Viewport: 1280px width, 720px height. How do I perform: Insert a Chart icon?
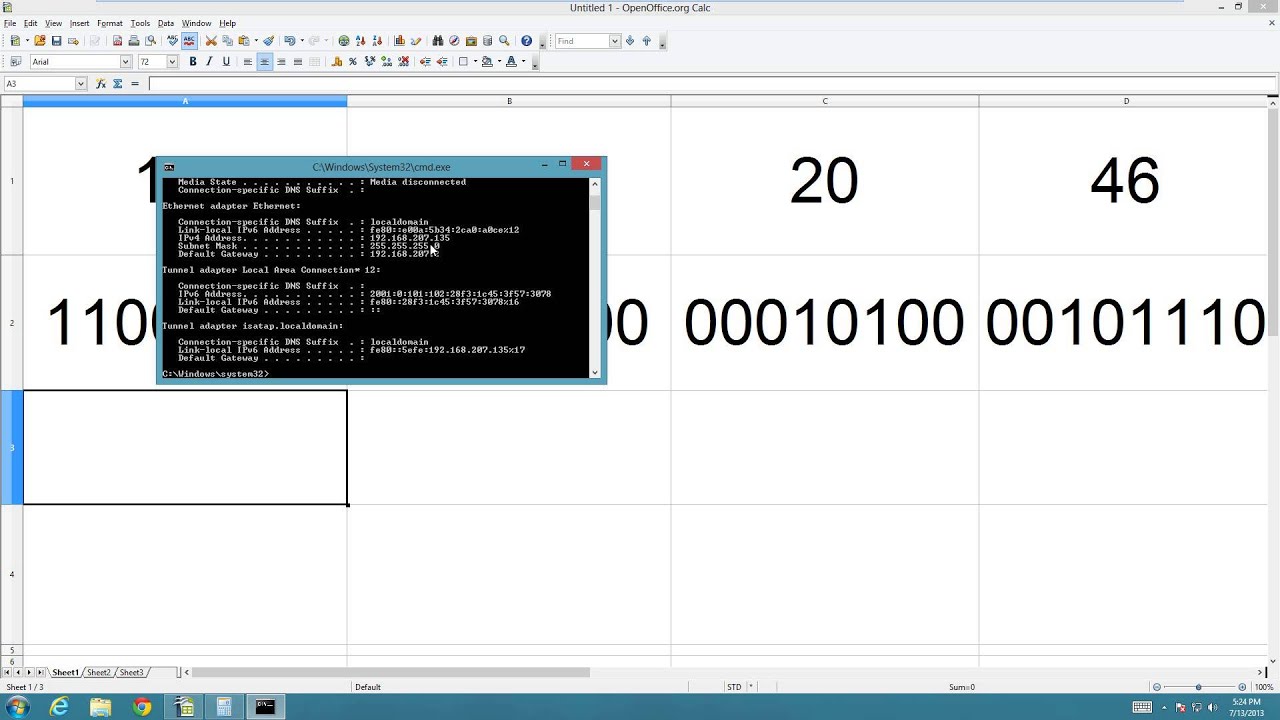(399, 41)
